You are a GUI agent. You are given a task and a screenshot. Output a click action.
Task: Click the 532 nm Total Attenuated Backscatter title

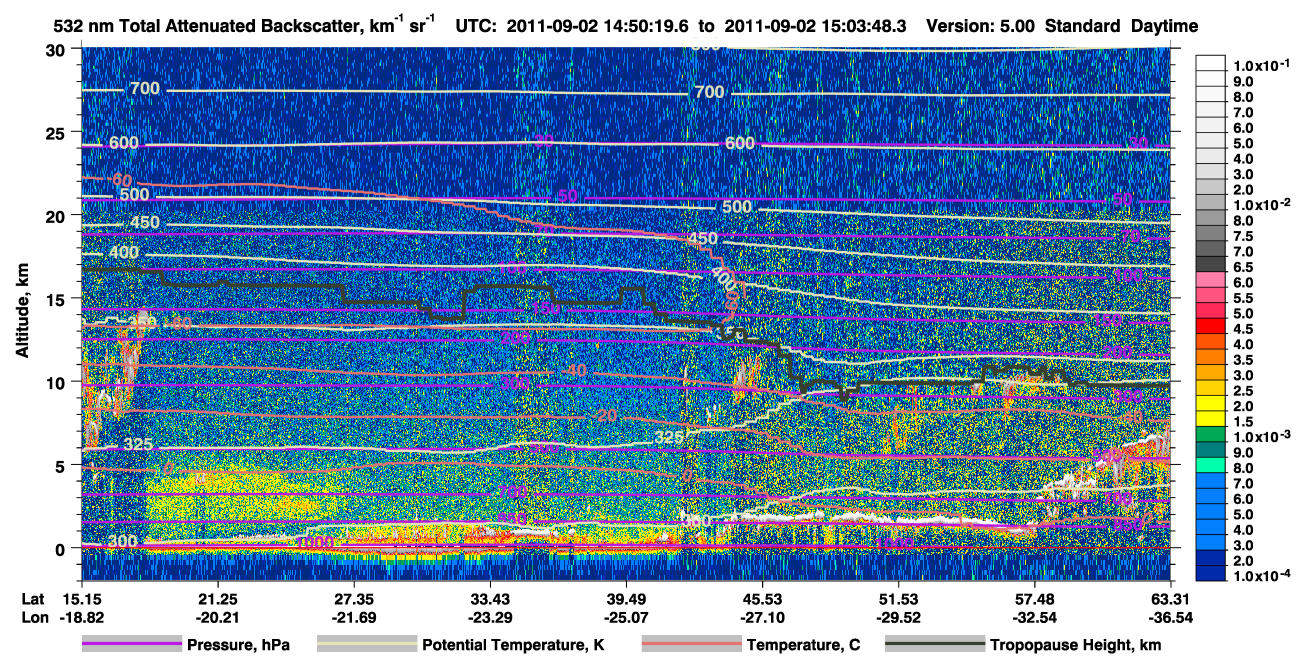tap(243, 25)
